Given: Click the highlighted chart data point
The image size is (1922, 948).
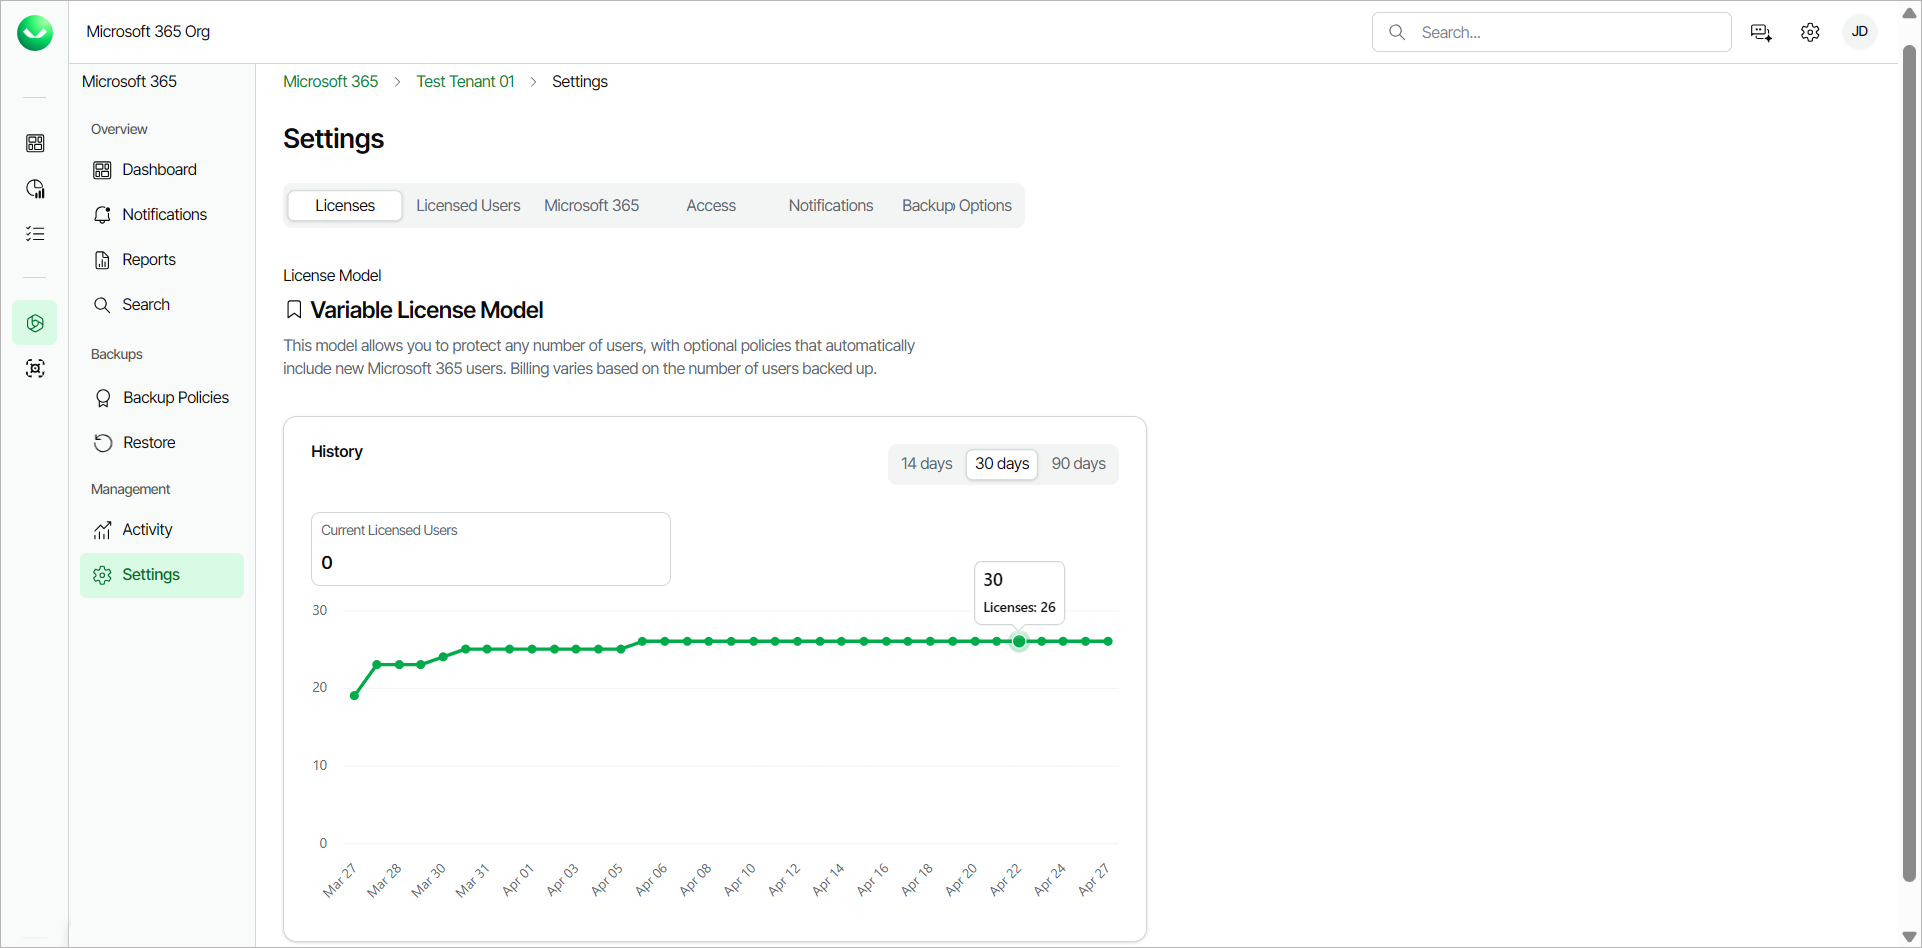Looking at the screenshot, I should (1019, 642).
